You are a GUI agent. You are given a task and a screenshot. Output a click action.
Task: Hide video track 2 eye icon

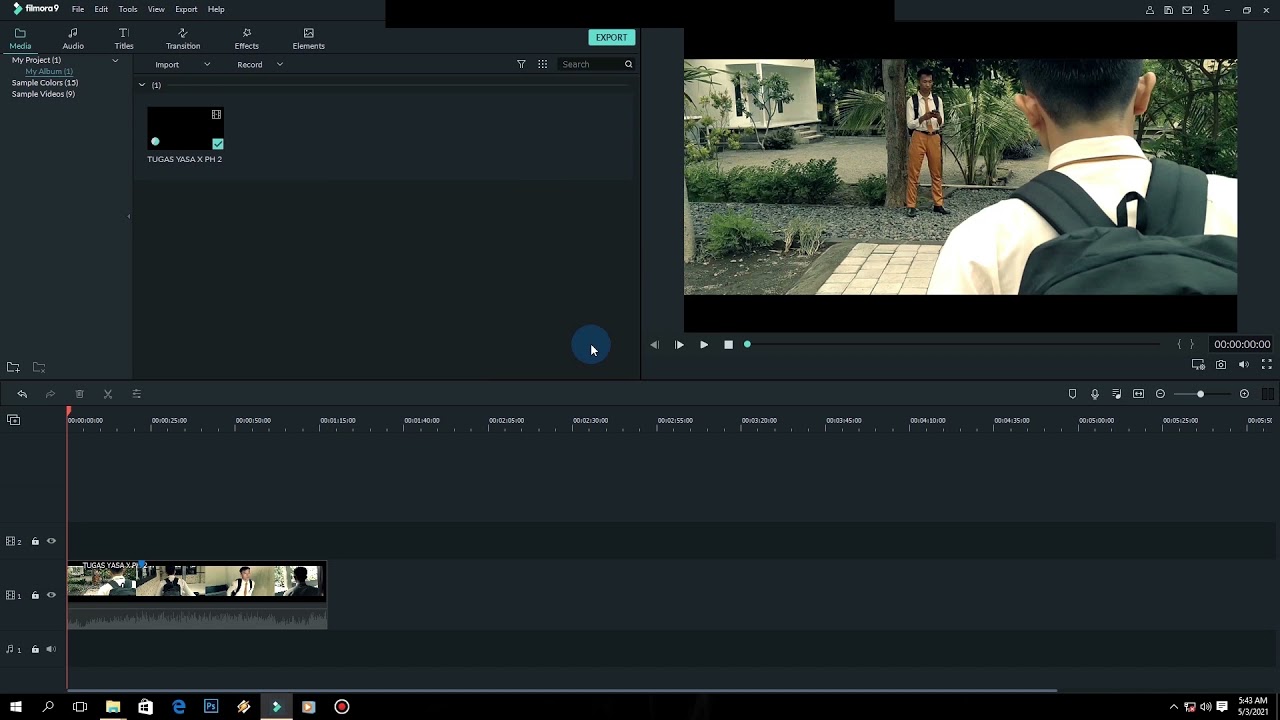pyautogui.click(x=51, y=541)
